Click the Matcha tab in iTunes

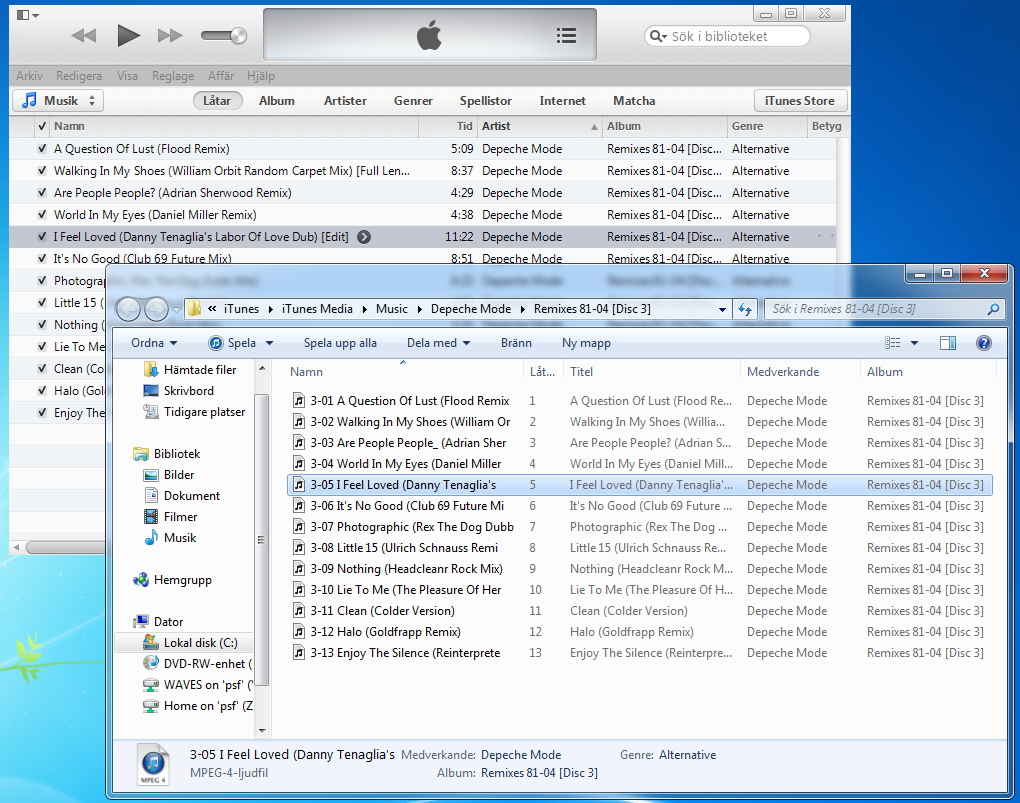pos(634,101)
